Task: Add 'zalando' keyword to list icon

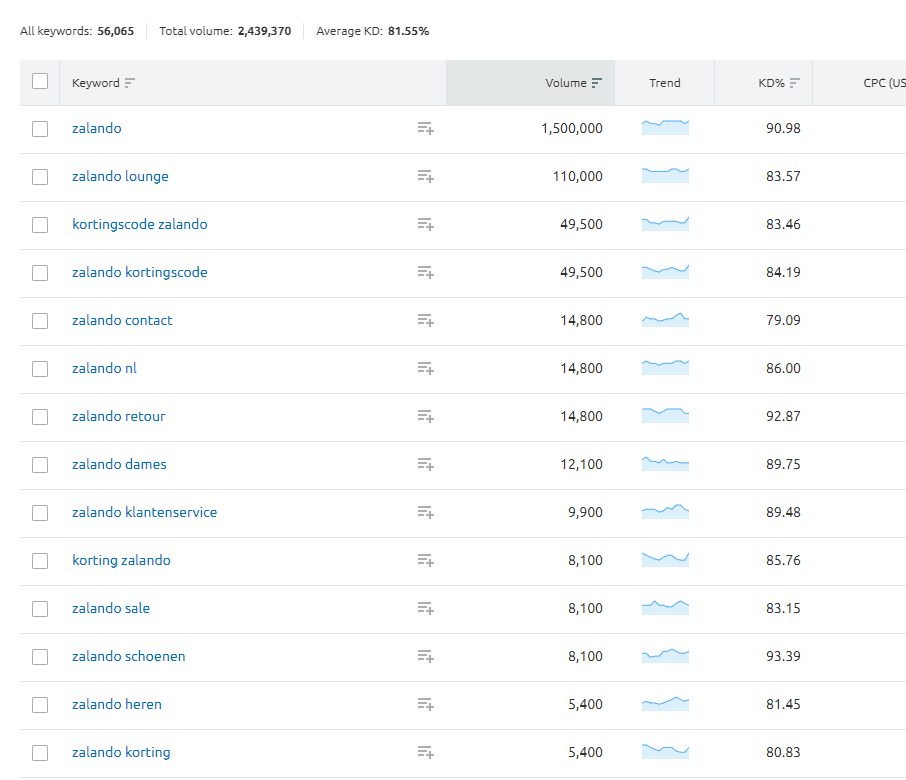Action: [x=425, y=128]
